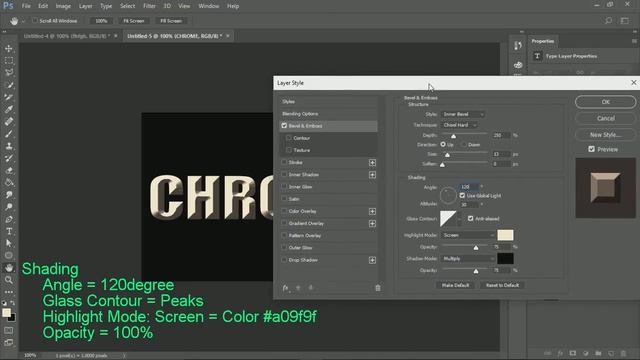Click the black shadow color swatch
The image size is (640, 360).
[505, 258]
